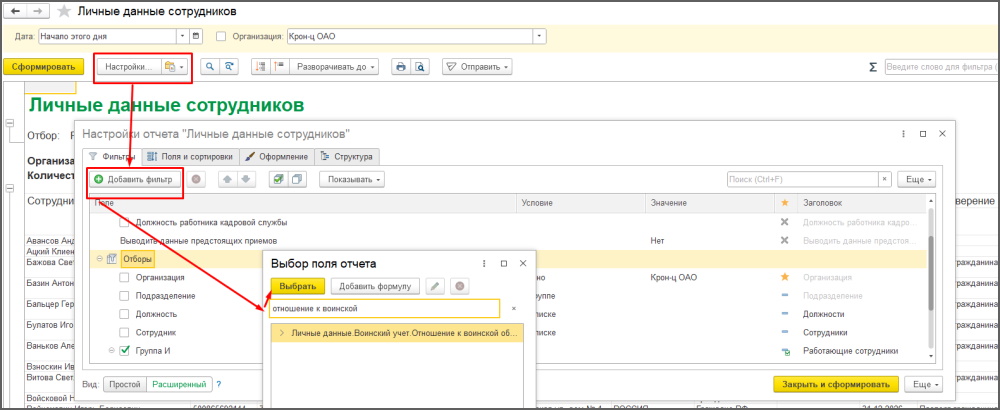
Task: Enable the Организация checkbox in the top bar
Action: [x=221, y=37]
